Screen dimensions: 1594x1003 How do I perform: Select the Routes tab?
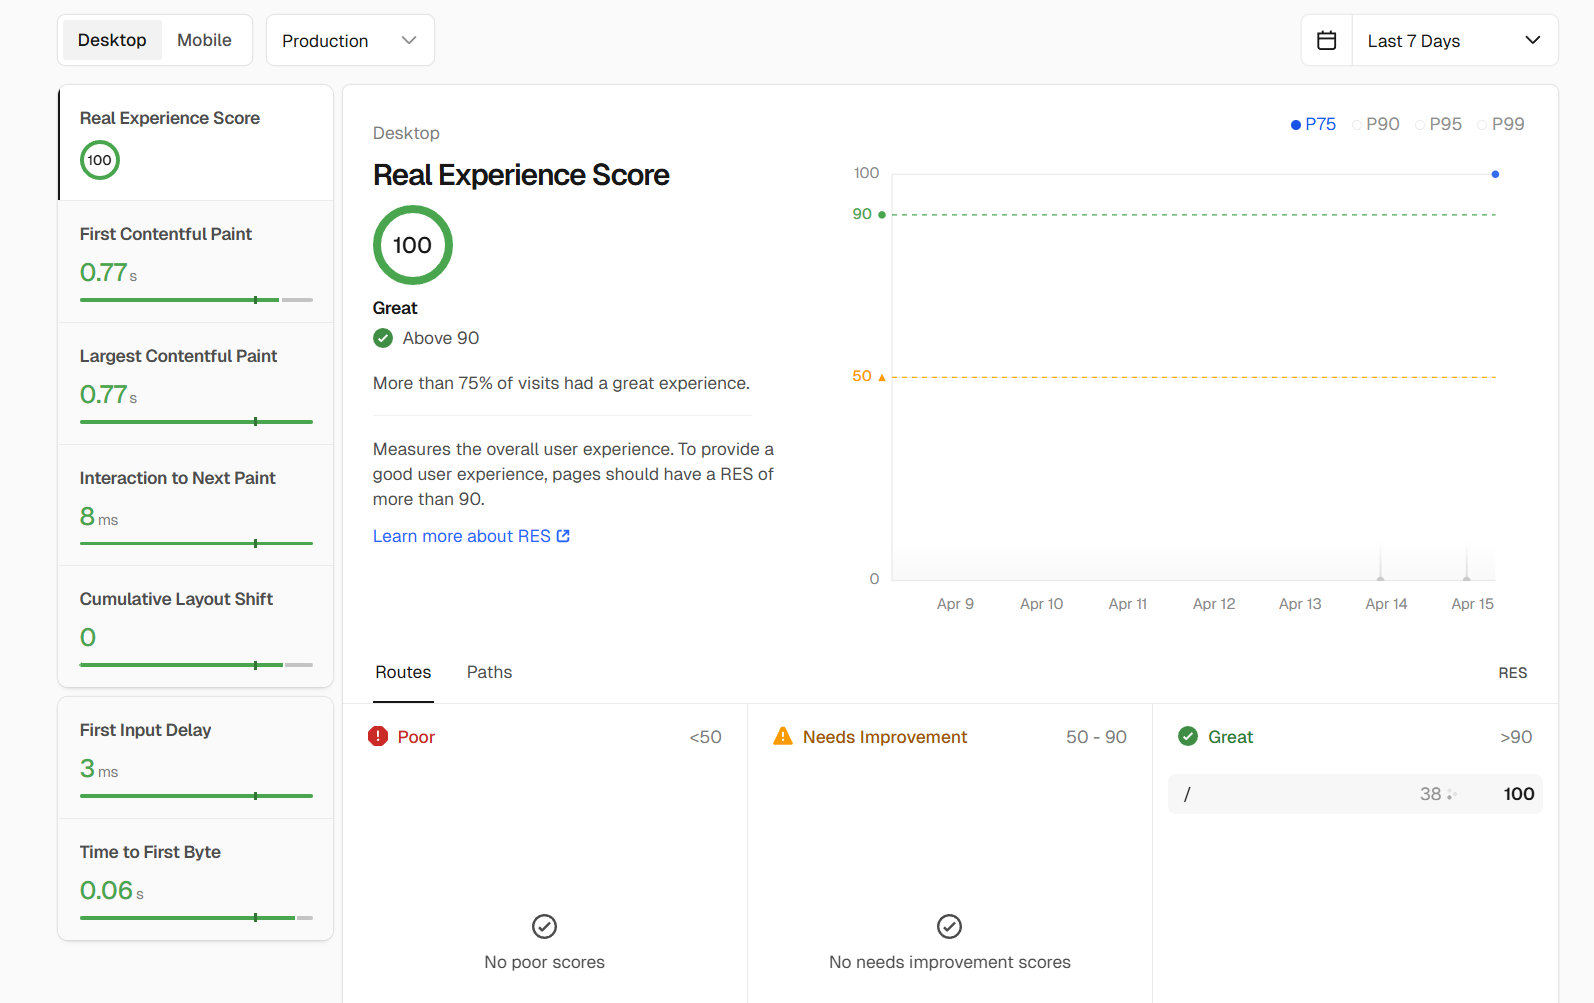pyautogui.click(x=403, y=672)
